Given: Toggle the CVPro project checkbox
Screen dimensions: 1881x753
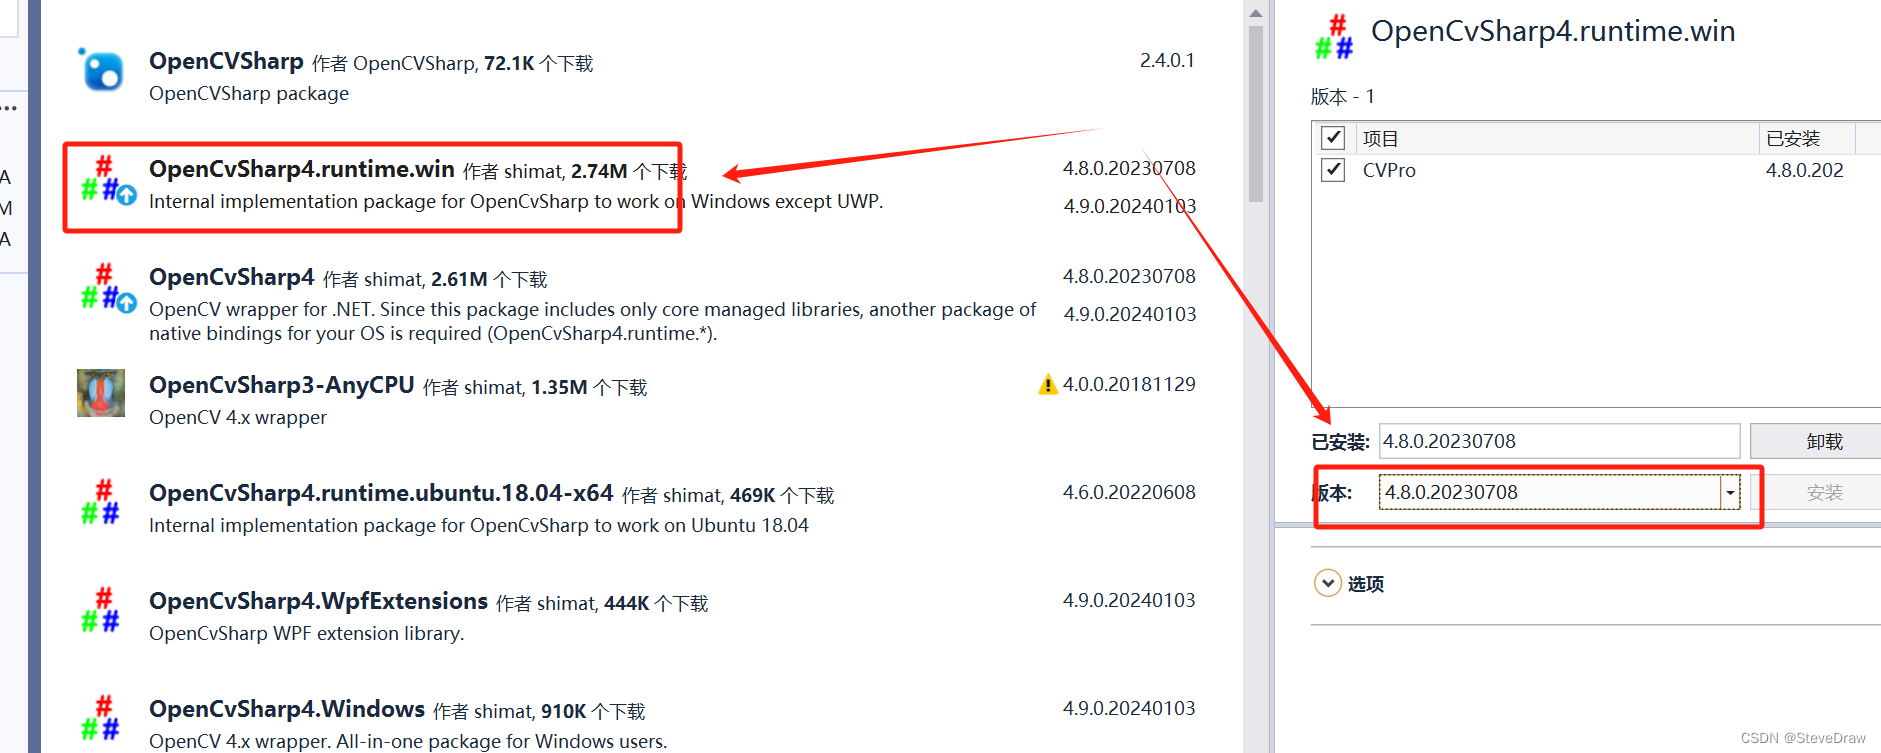Looking at the screenshot, I should pyautogui.click(x=1333, y=170).
